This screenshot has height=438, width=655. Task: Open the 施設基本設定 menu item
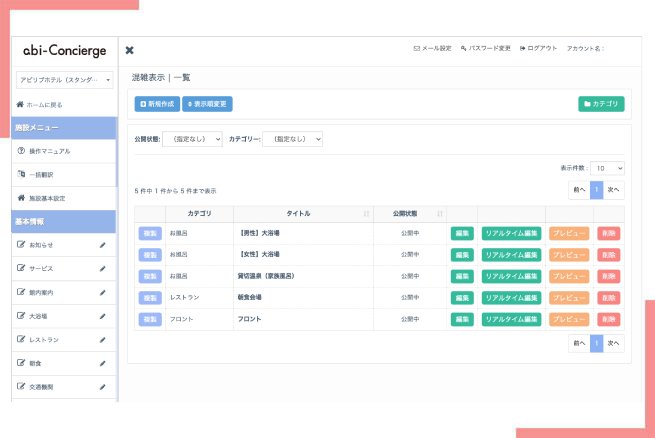[x=63, y=198]
